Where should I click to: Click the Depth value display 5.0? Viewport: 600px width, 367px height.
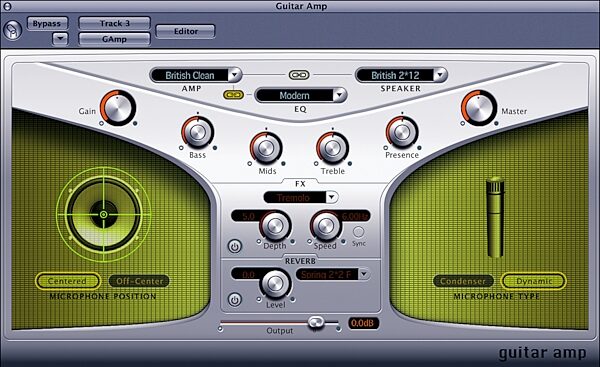coord(247,216)
